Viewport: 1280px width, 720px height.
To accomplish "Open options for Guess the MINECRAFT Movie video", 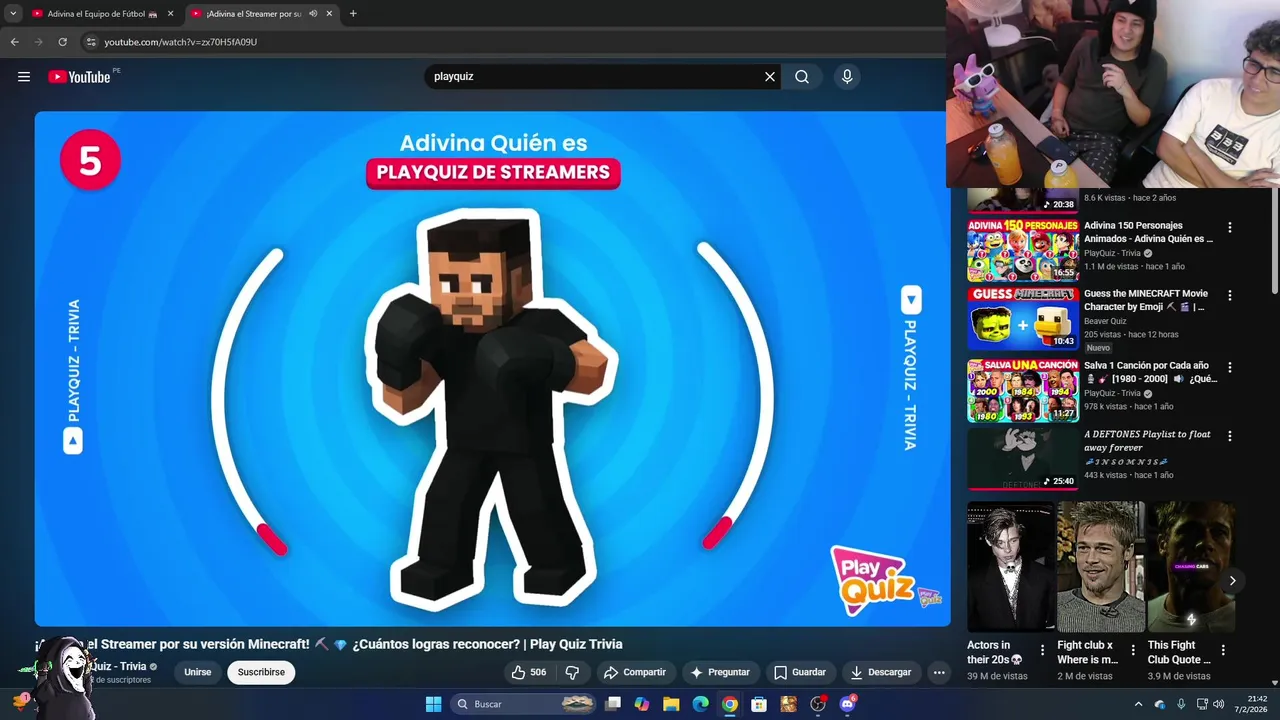I will pyautogui.click(x=1230, y=295).
